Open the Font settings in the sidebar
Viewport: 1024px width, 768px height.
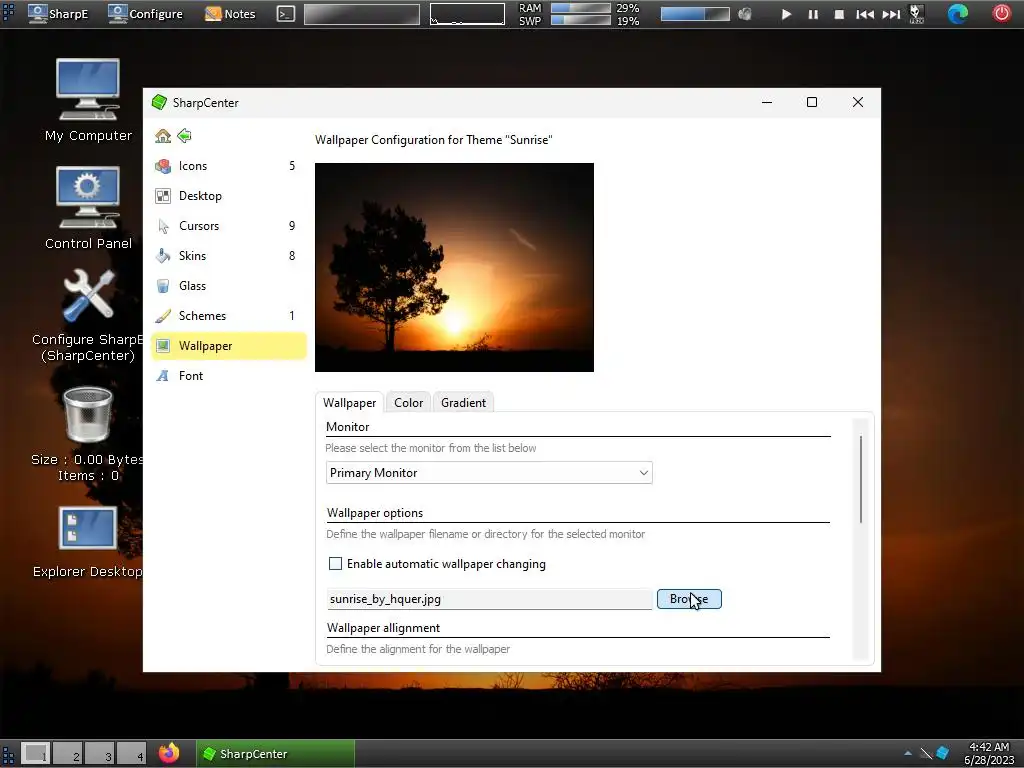(228, 376)
